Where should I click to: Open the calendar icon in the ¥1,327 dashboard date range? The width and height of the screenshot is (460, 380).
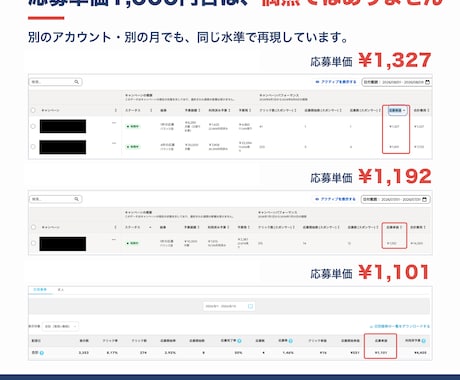pos(427,82)
